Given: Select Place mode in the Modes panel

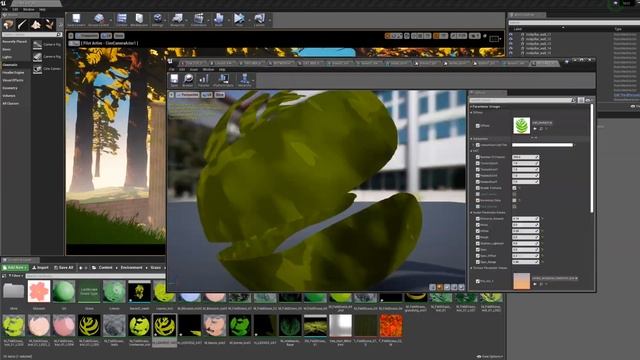Looking at the screenshot, I should pos(8,25).
